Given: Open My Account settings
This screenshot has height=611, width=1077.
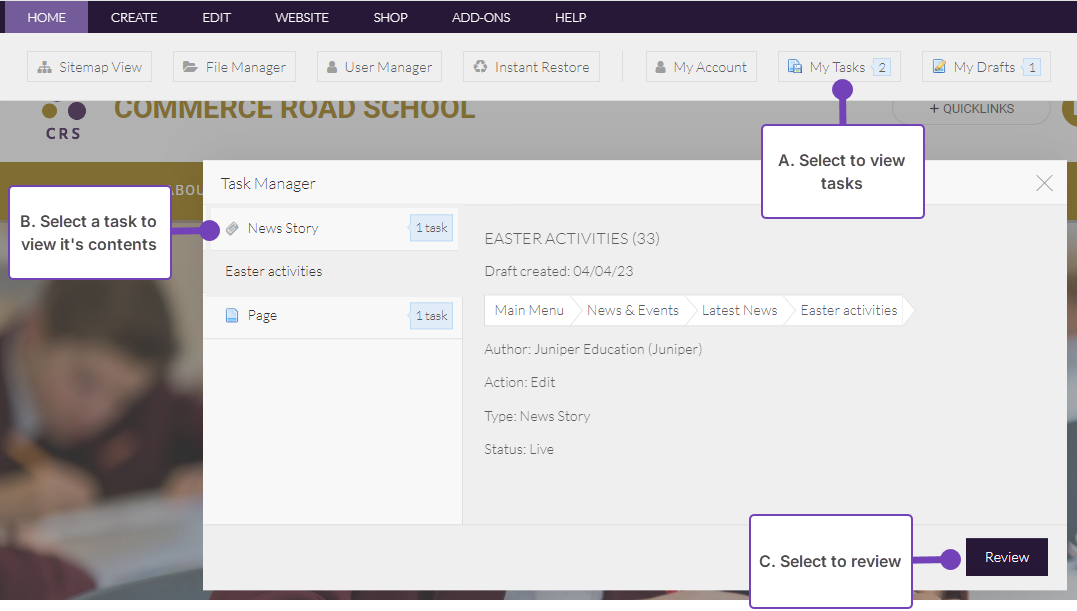Looking at the screenshot, I should pos(700,67).
